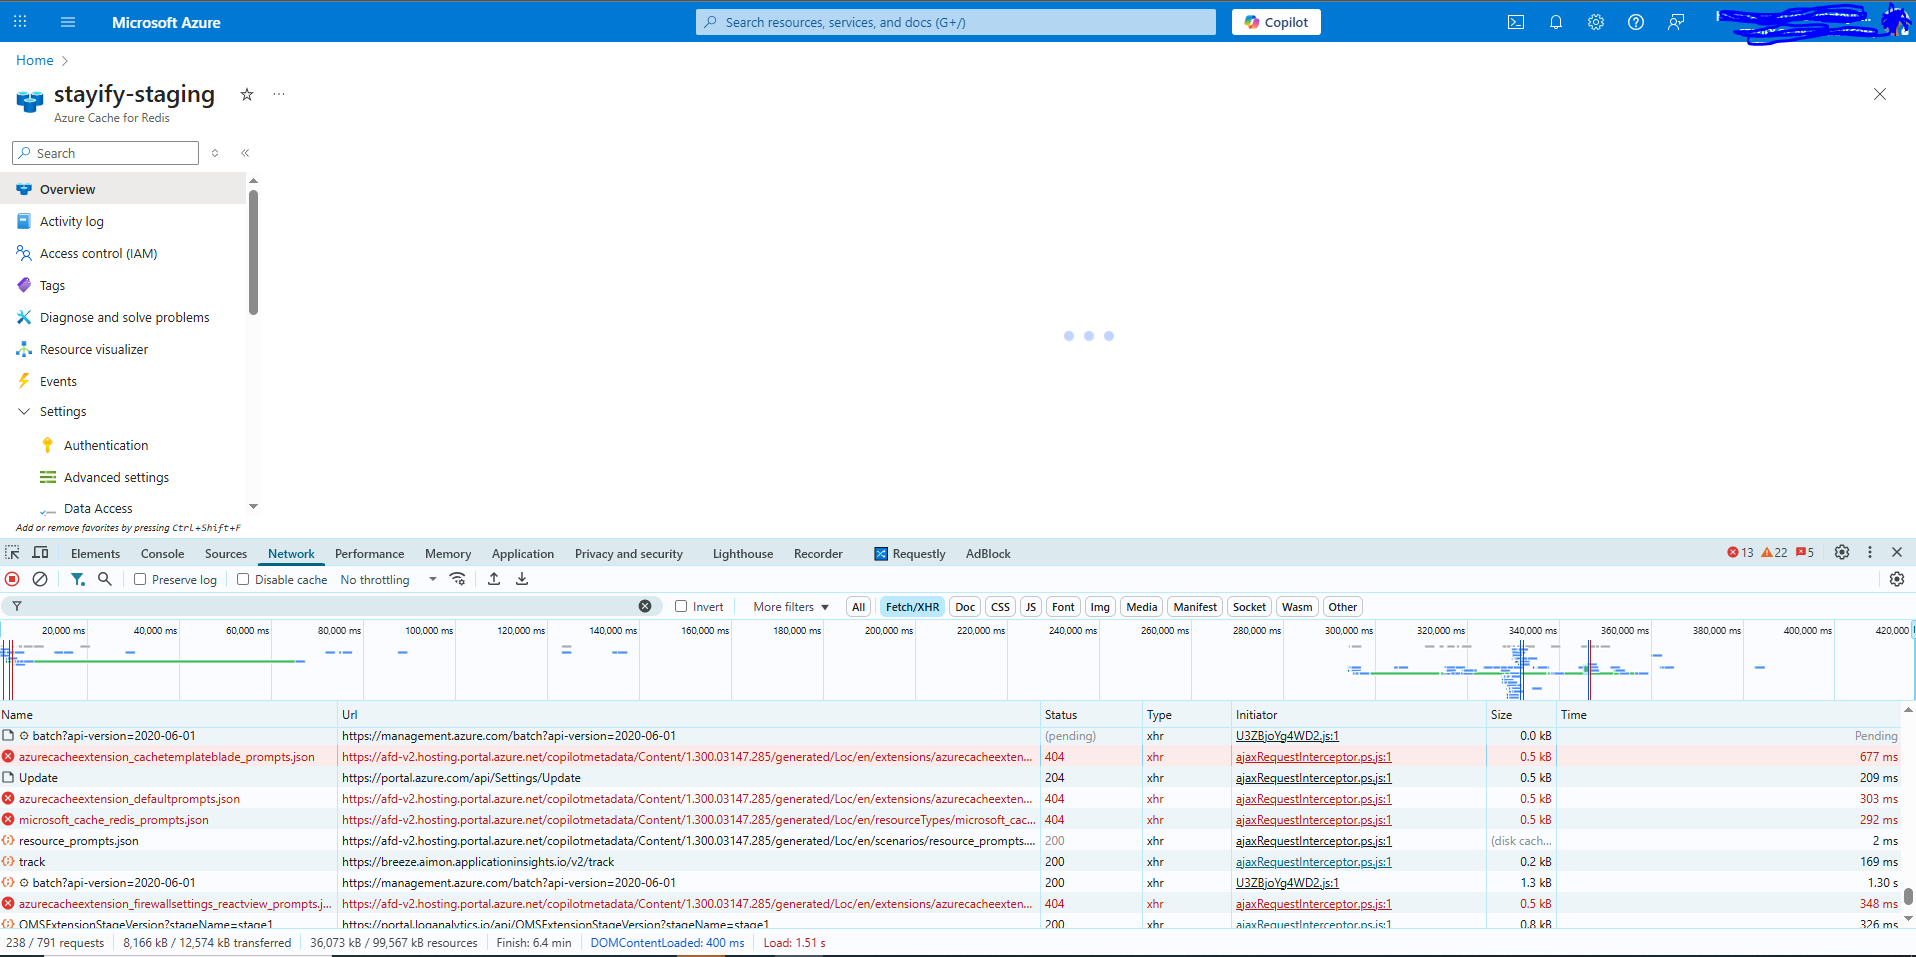
Task: Open the network search magnifier
Action: [x=105, y=579]
